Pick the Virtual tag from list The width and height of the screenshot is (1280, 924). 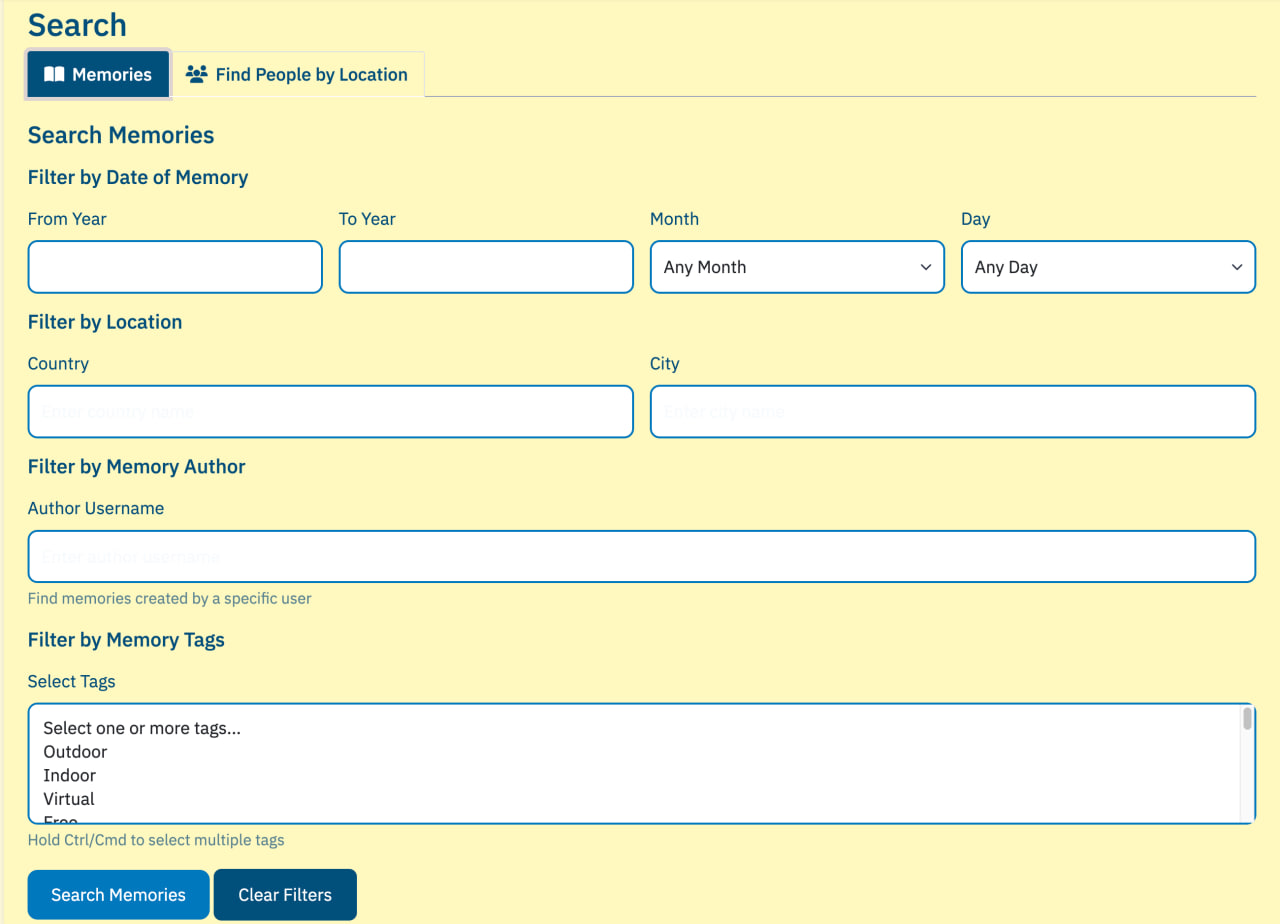[x=69, y=800]
